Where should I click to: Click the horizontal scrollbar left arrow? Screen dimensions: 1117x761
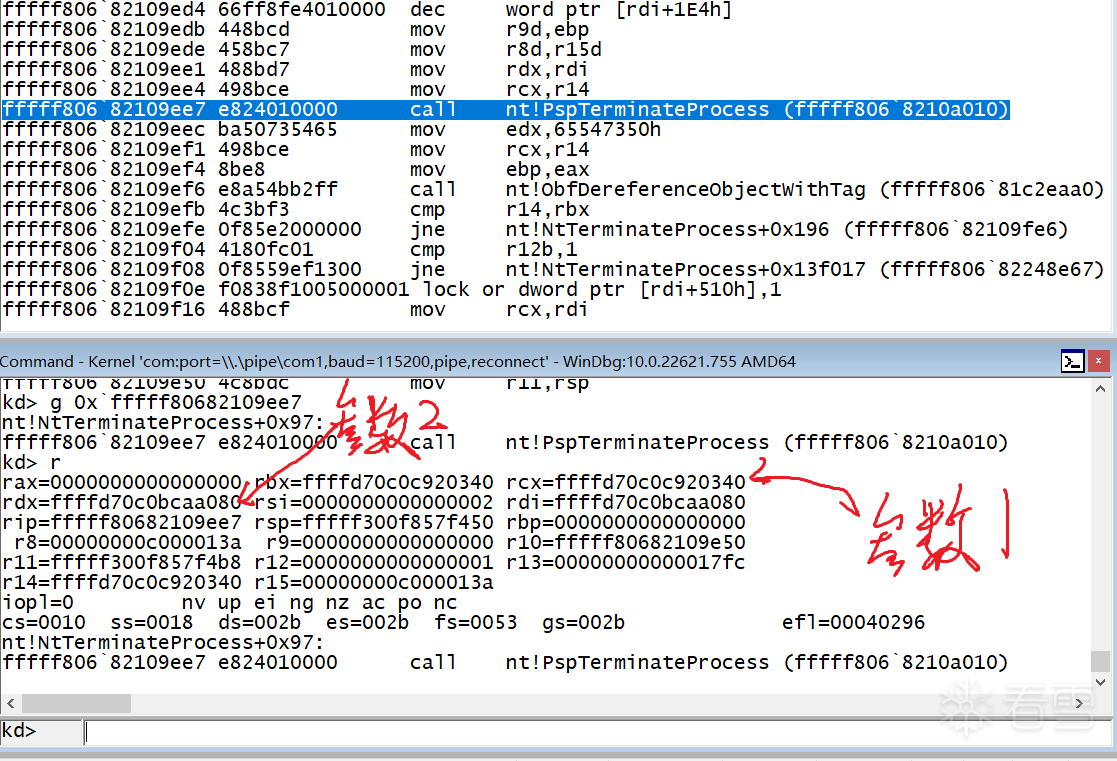coord(10,703)
